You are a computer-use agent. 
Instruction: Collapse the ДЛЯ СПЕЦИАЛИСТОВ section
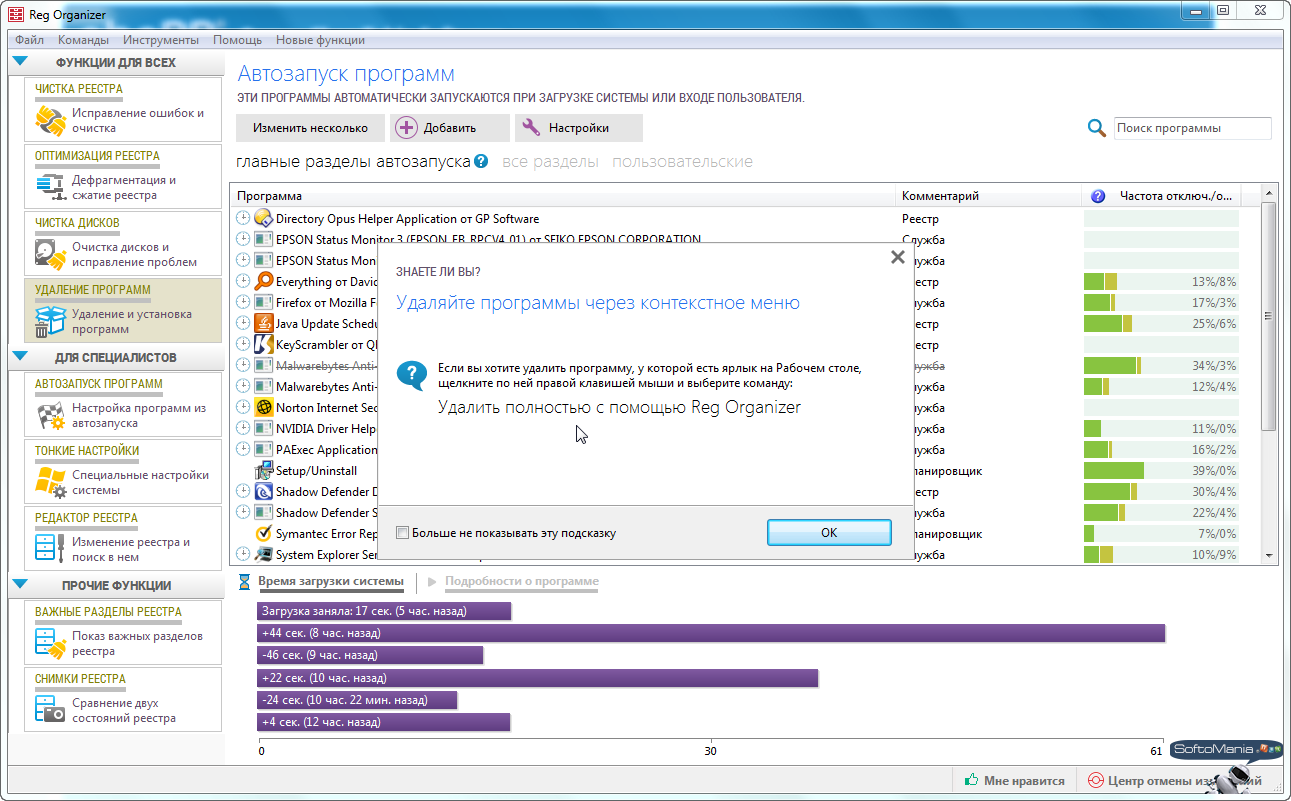pos(20,356)
